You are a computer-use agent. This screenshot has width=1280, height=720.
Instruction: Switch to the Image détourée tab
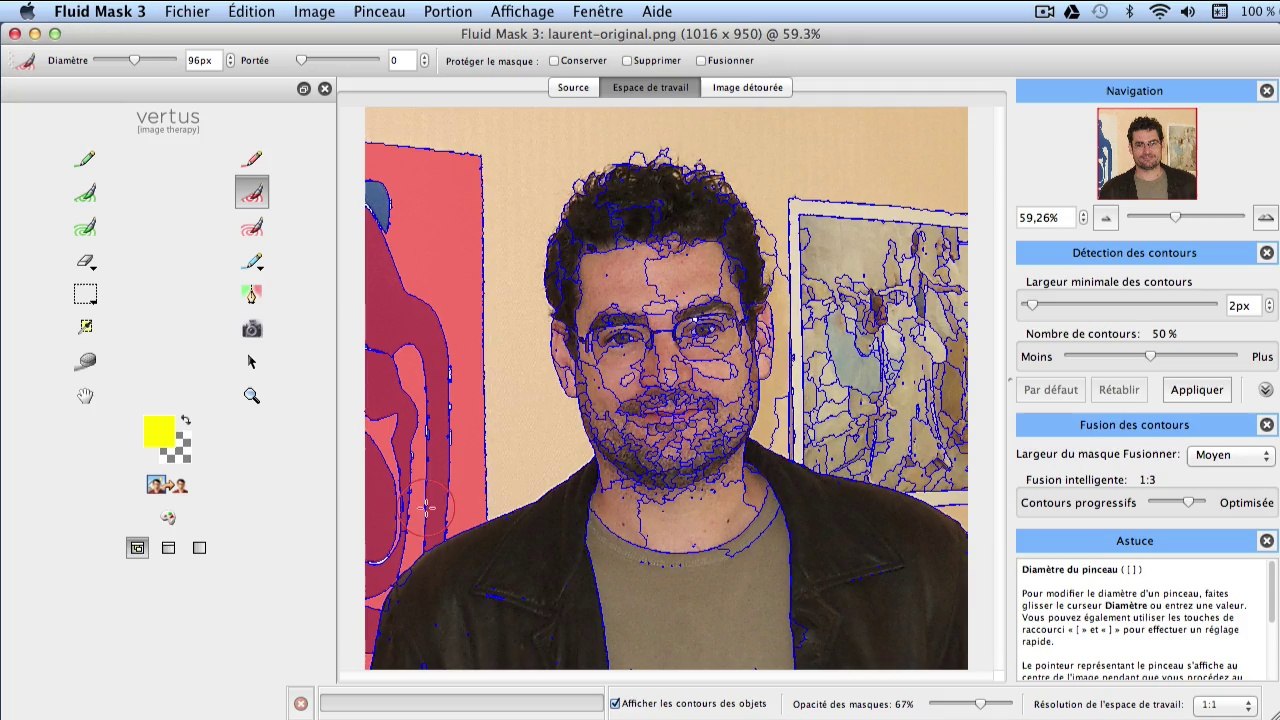click(748, 88)
